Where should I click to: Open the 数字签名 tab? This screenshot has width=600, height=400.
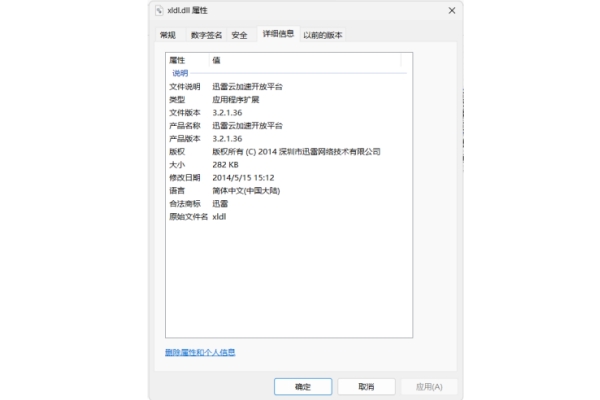click(206, 35)
